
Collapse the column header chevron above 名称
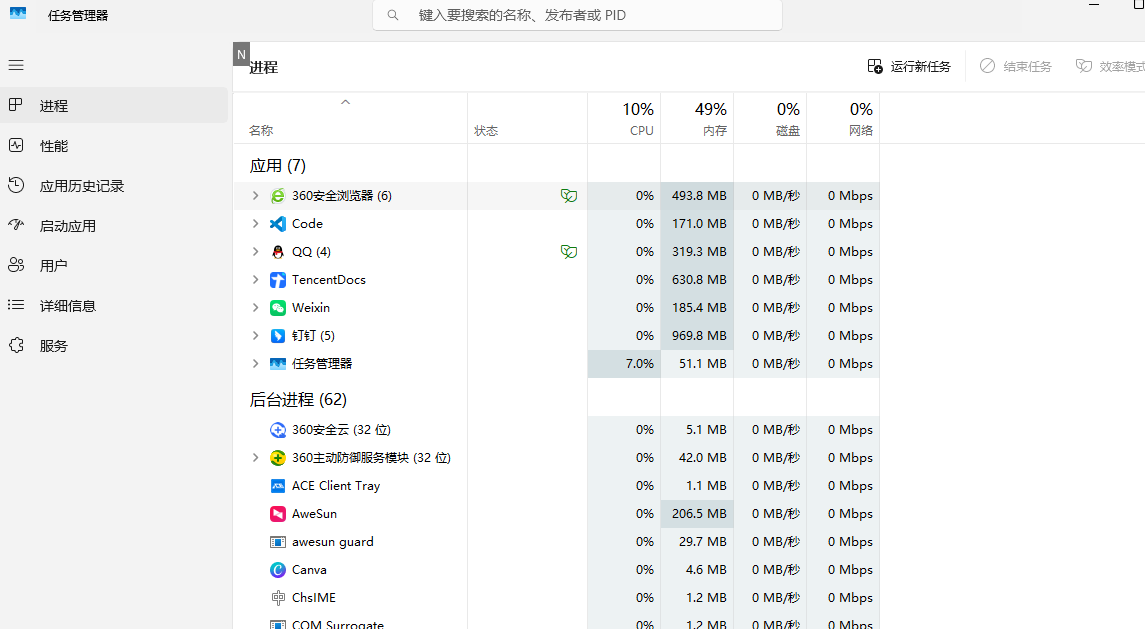[346, 102]
